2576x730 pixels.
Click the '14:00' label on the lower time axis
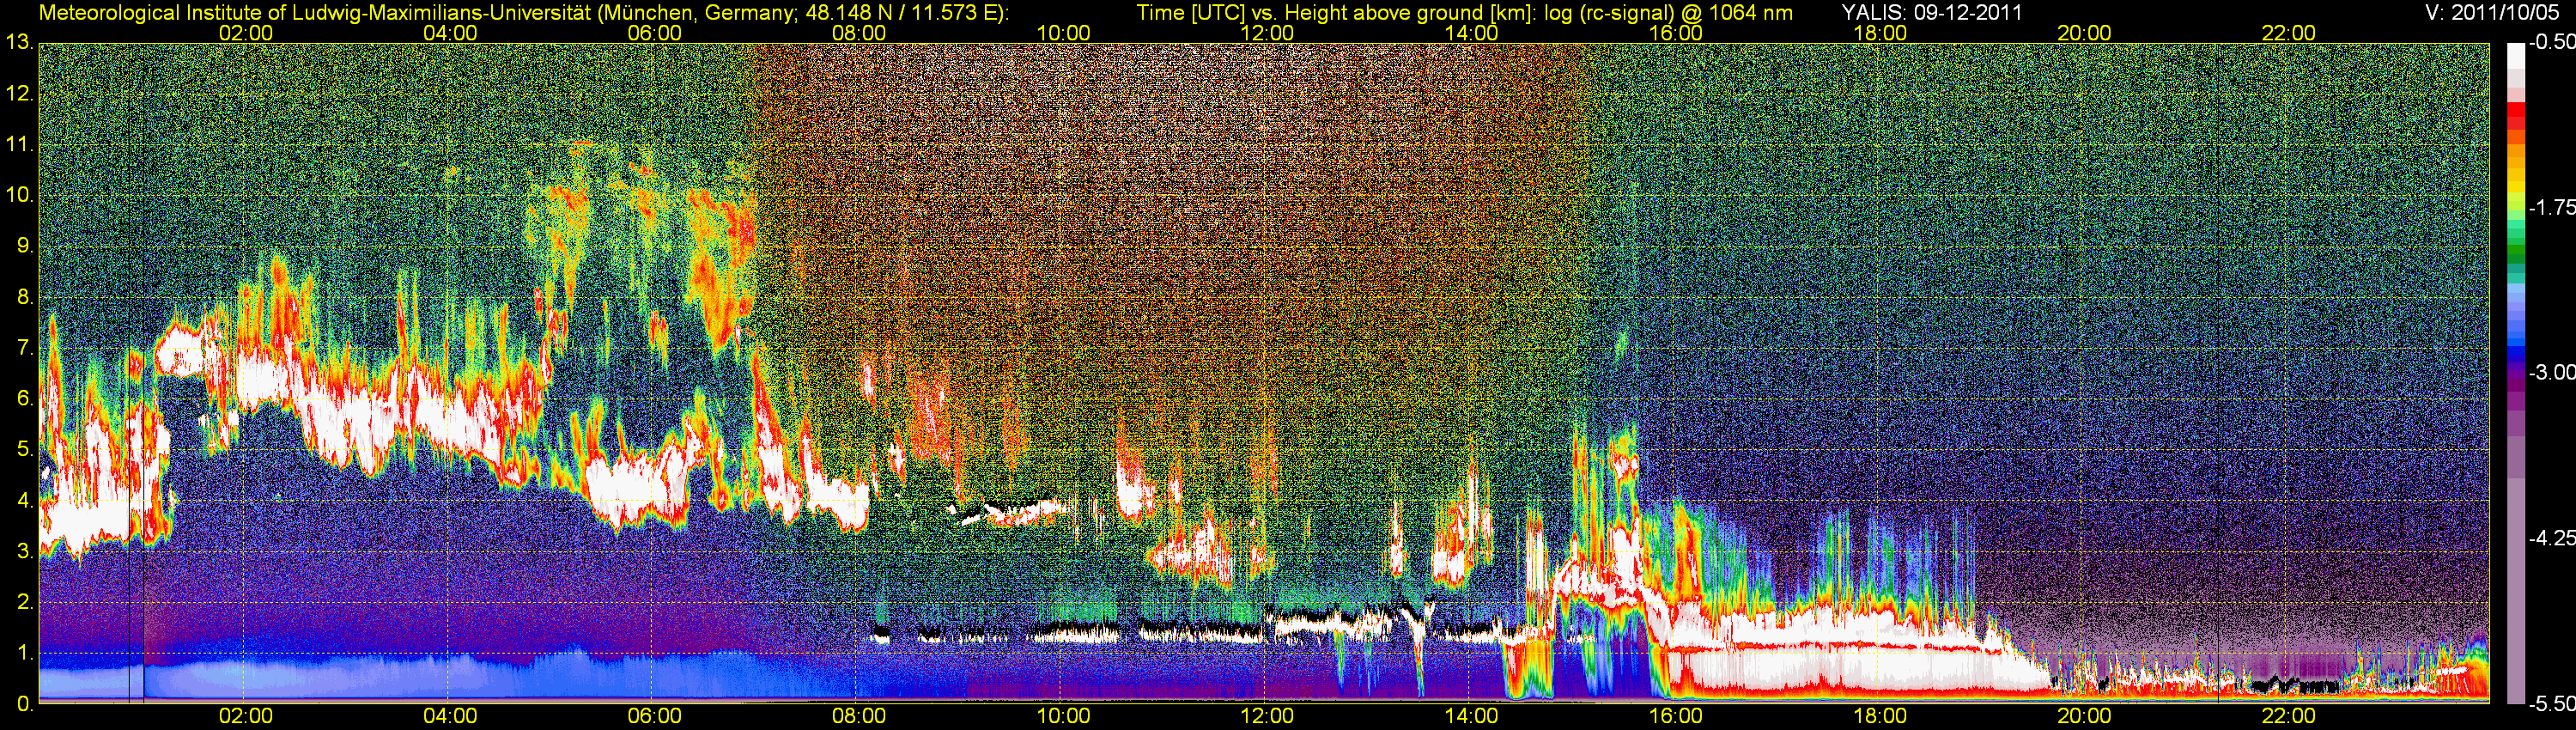(x=1472, y=716)
